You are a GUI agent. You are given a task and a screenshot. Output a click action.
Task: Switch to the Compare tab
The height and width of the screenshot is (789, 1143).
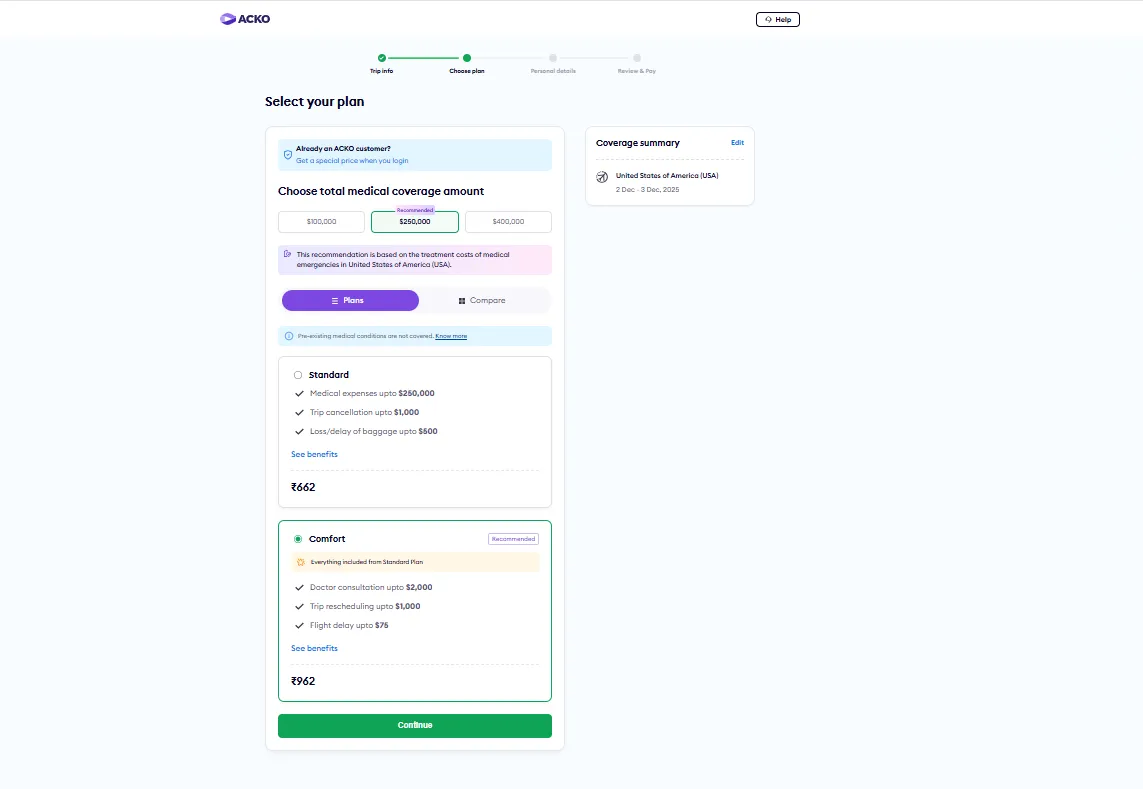482,300
